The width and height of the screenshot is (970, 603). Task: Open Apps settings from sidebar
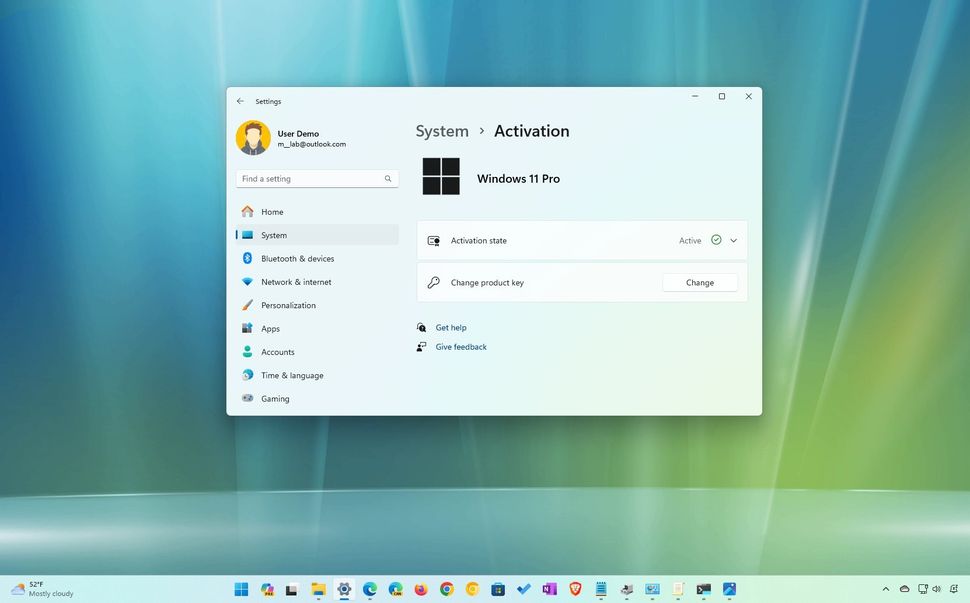270,328
